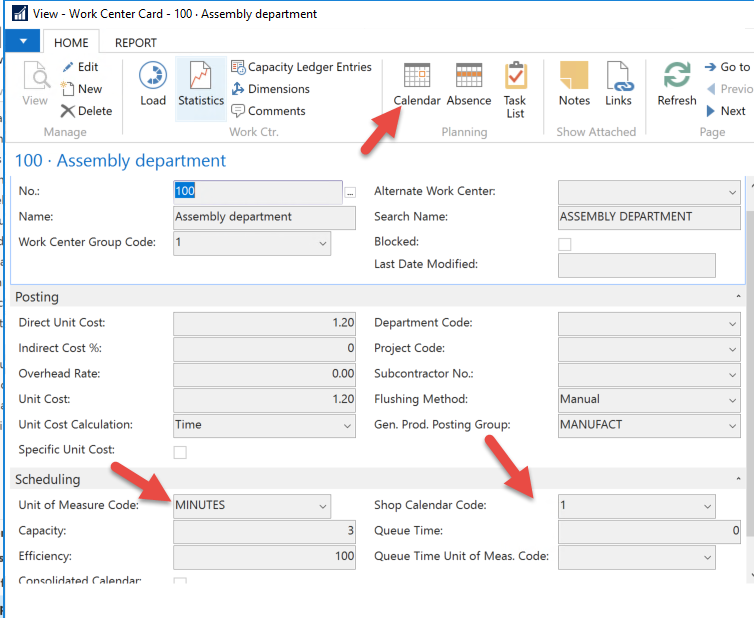Click the Edit pencil icon
The image size is (754, 618).
(68, 67)
